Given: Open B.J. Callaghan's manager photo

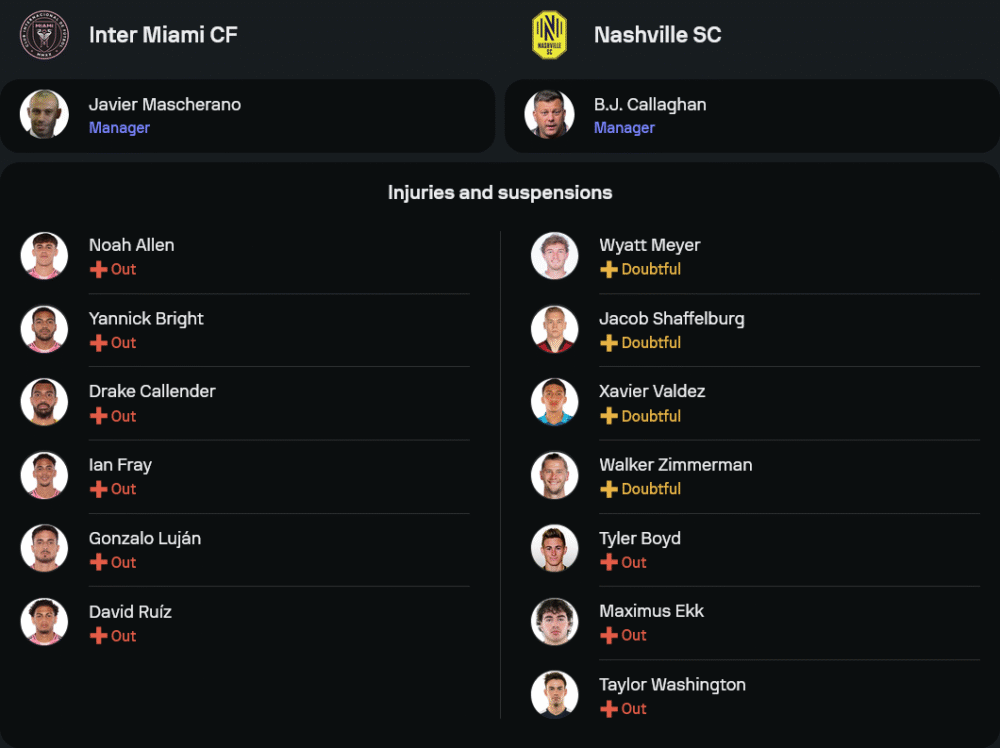Looking at the screenshot, I should tap(549, 115).
